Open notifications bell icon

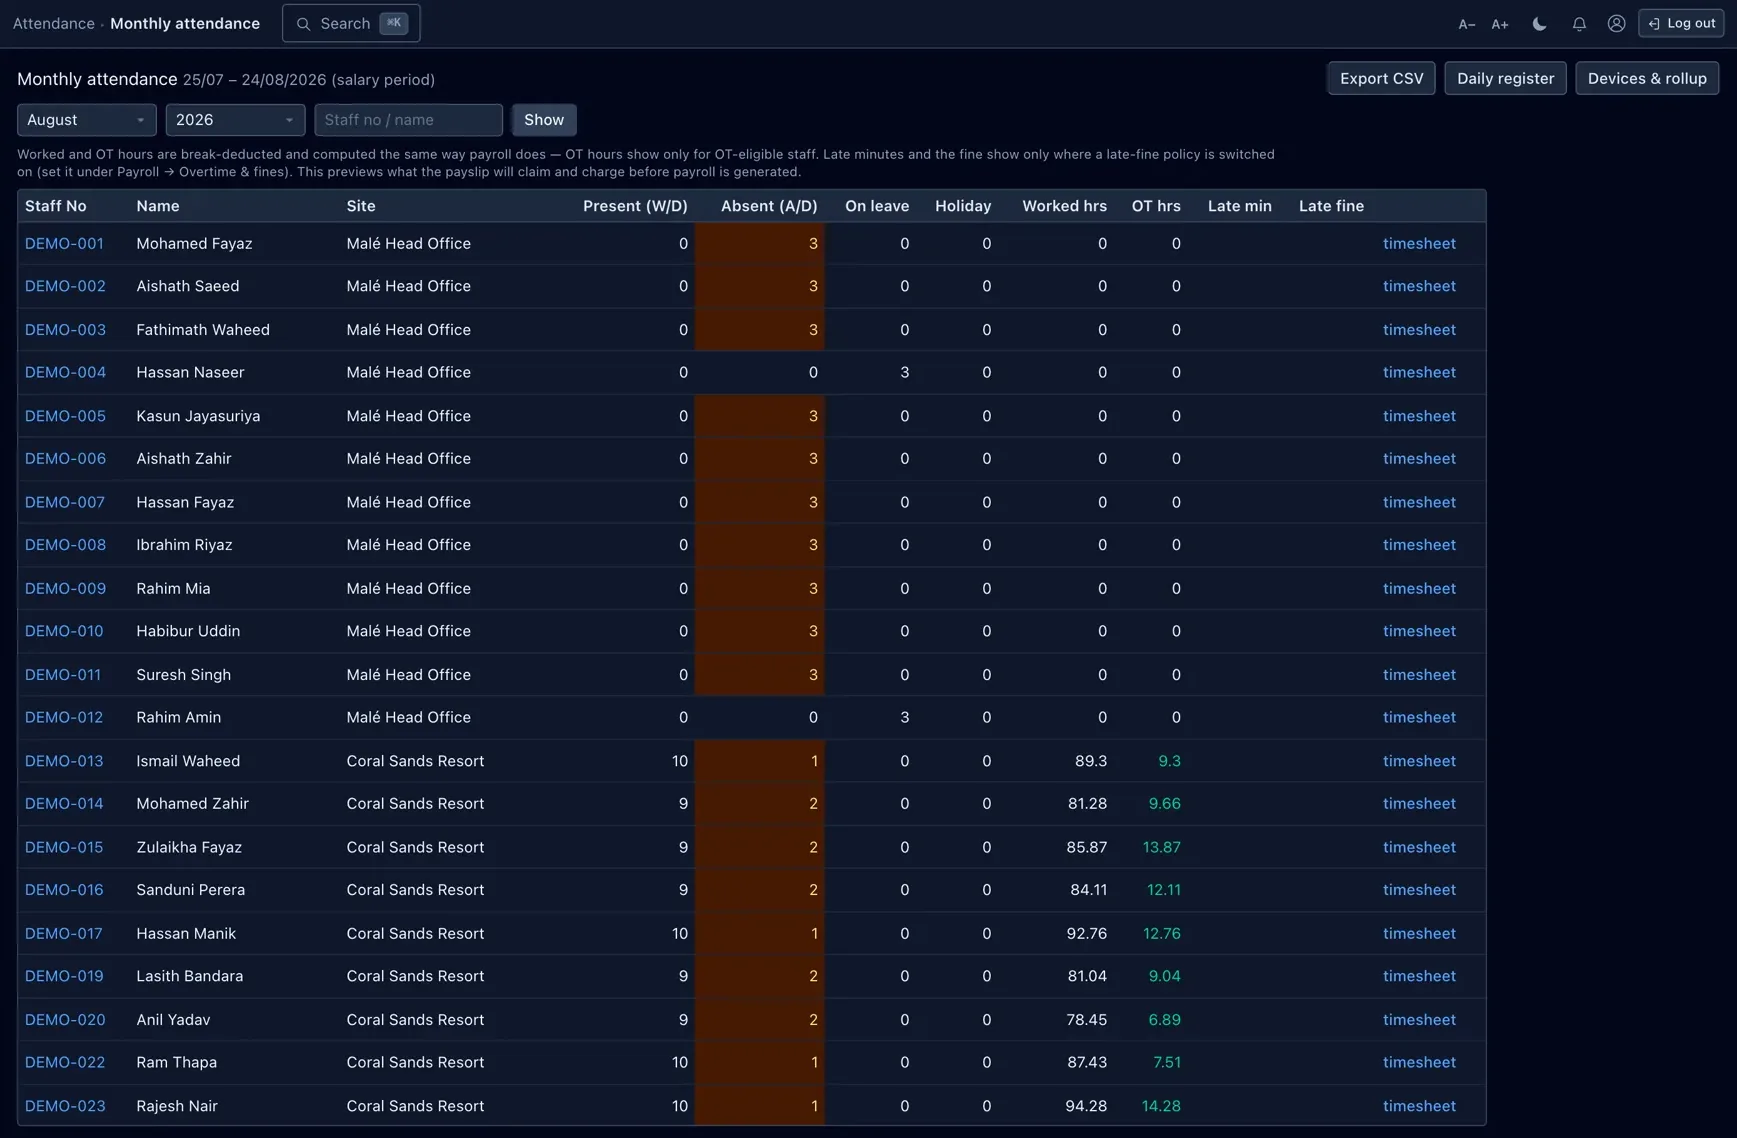(x=1579, y=24)
